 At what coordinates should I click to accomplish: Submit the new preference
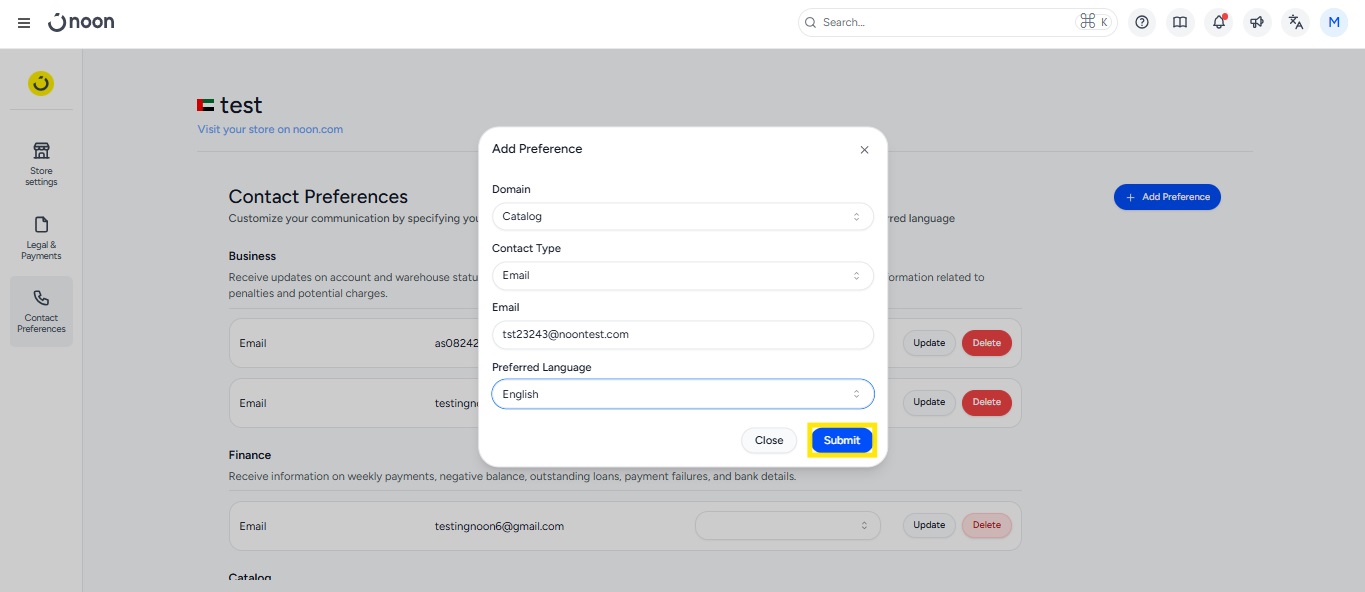click(841, 440)
